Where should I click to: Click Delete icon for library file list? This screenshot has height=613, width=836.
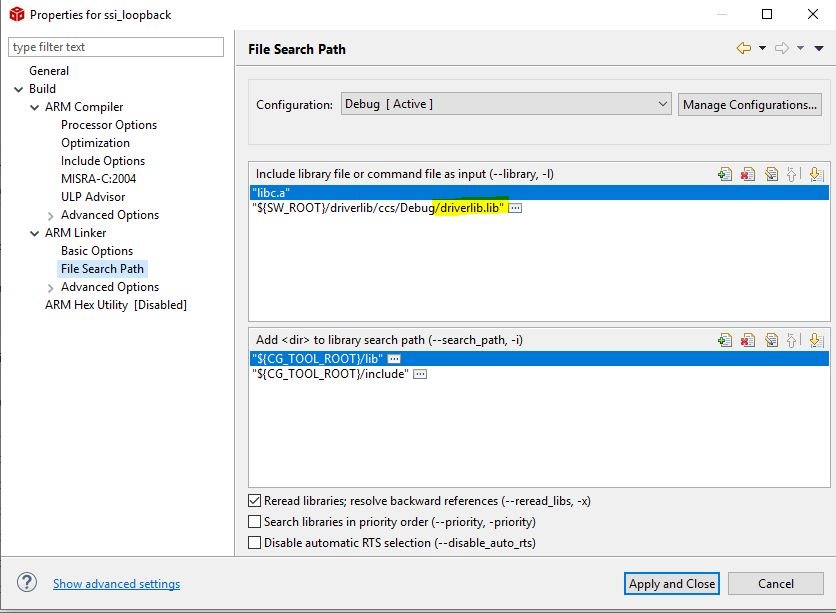click(748, 174)
